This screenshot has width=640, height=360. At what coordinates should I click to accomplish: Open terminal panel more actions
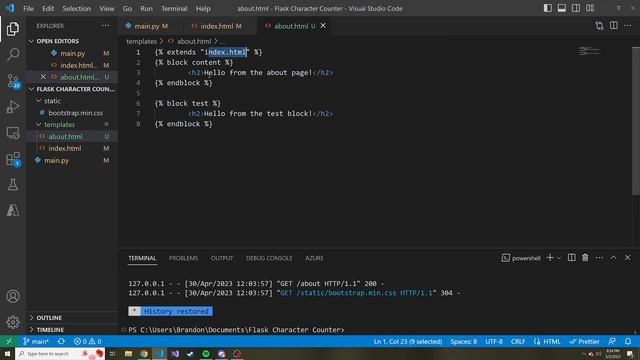(599, 258)
